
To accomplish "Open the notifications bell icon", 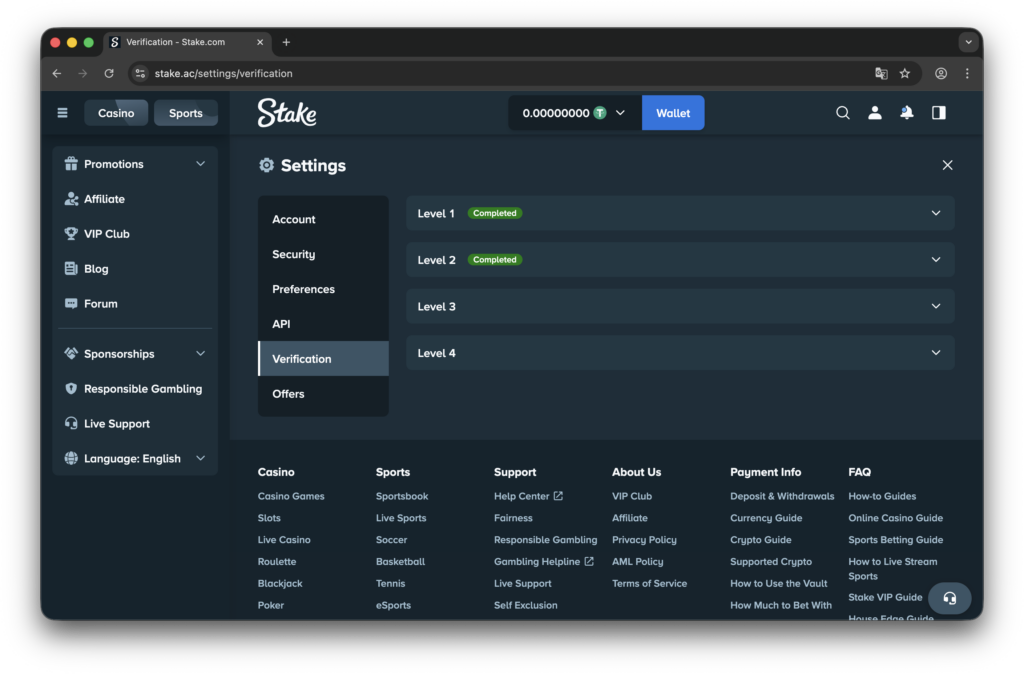I will tap(906, 113).
